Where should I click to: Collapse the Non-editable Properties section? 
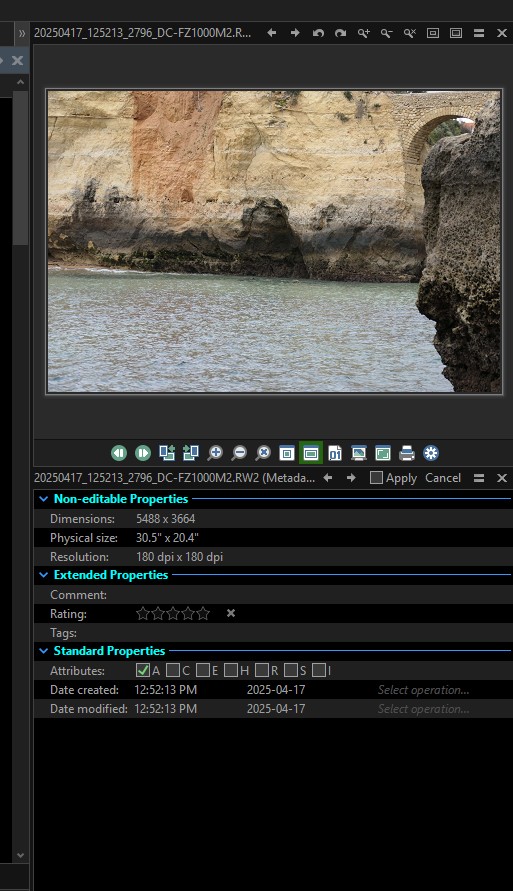click(44, 499)
